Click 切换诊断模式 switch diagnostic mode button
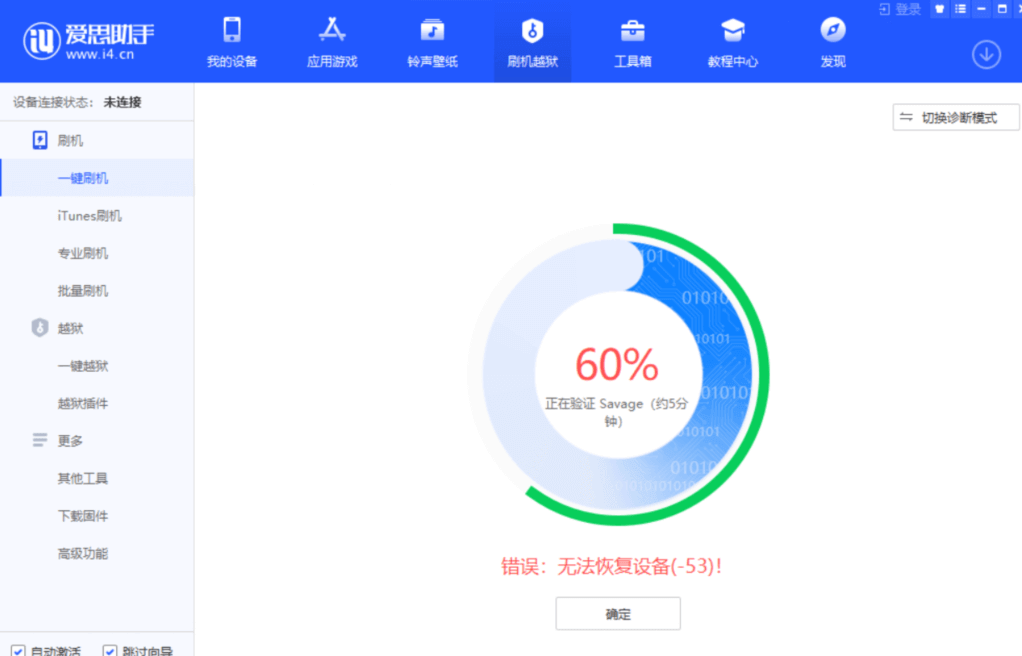 (x=955, y=118)
